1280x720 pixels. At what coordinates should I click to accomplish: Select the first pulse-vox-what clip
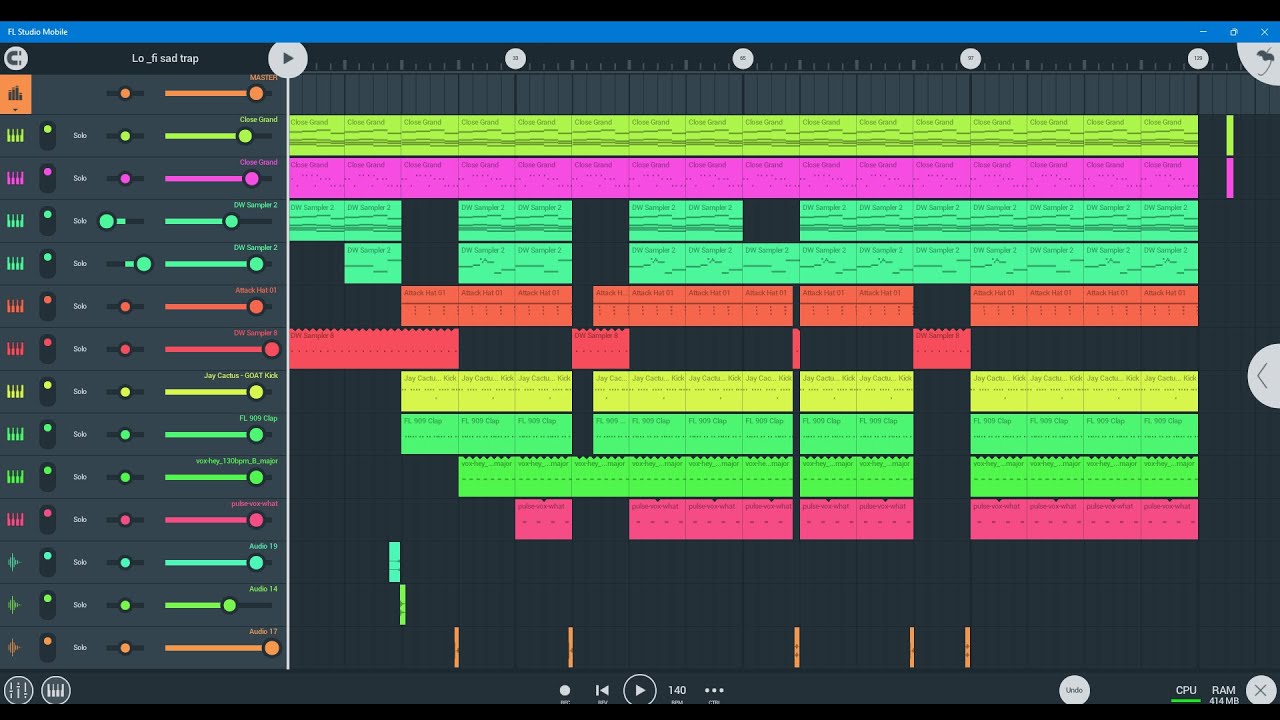(543, 519)
